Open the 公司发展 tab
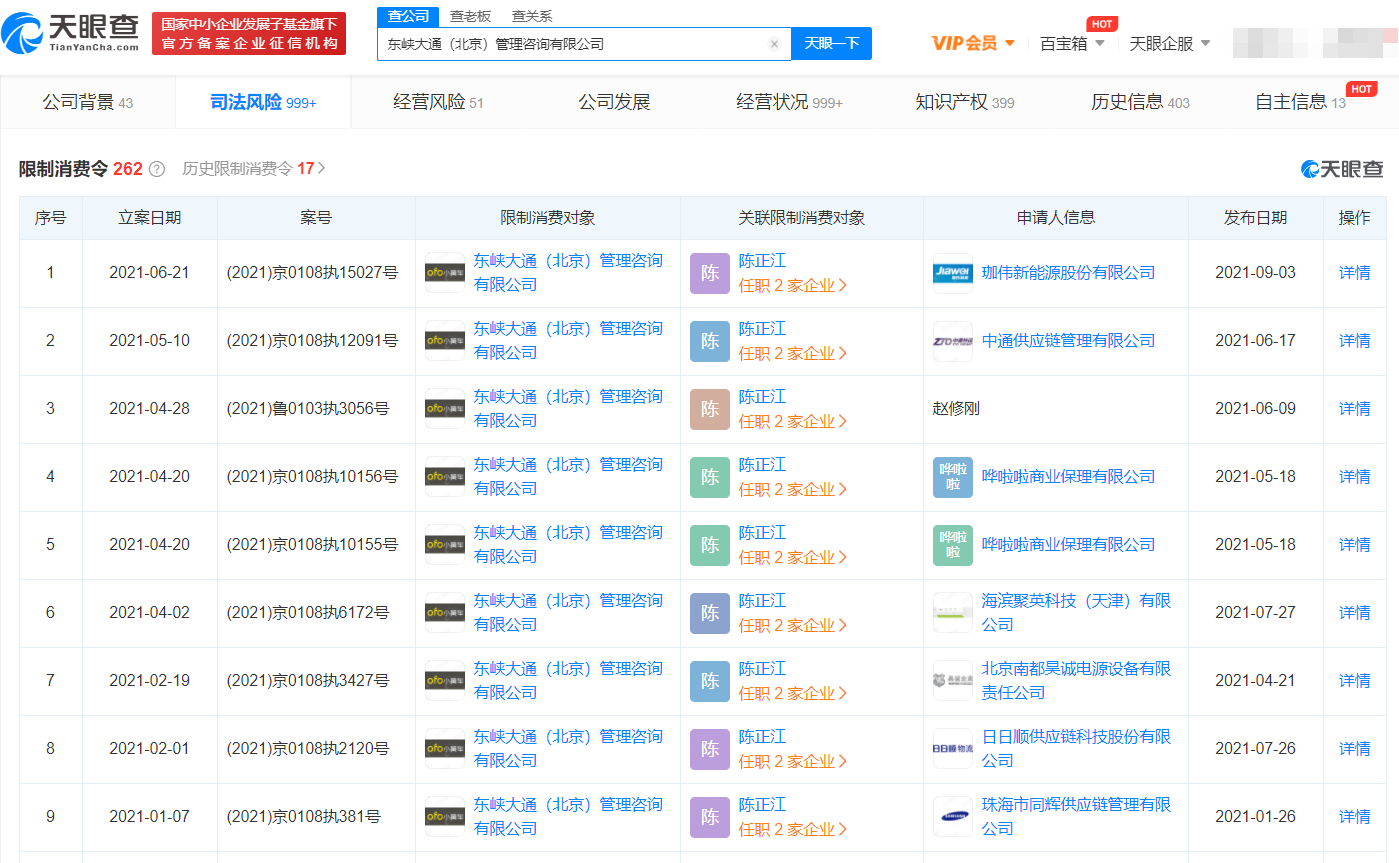The height and width of the screenshot is (863, 1399). click(x=614, y=102)
